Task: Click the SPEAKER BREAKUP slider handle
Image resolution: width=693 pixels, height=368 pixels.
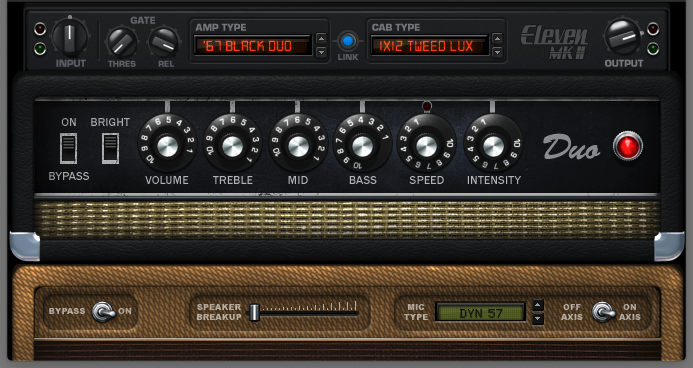Action: (x=254, y=312)
